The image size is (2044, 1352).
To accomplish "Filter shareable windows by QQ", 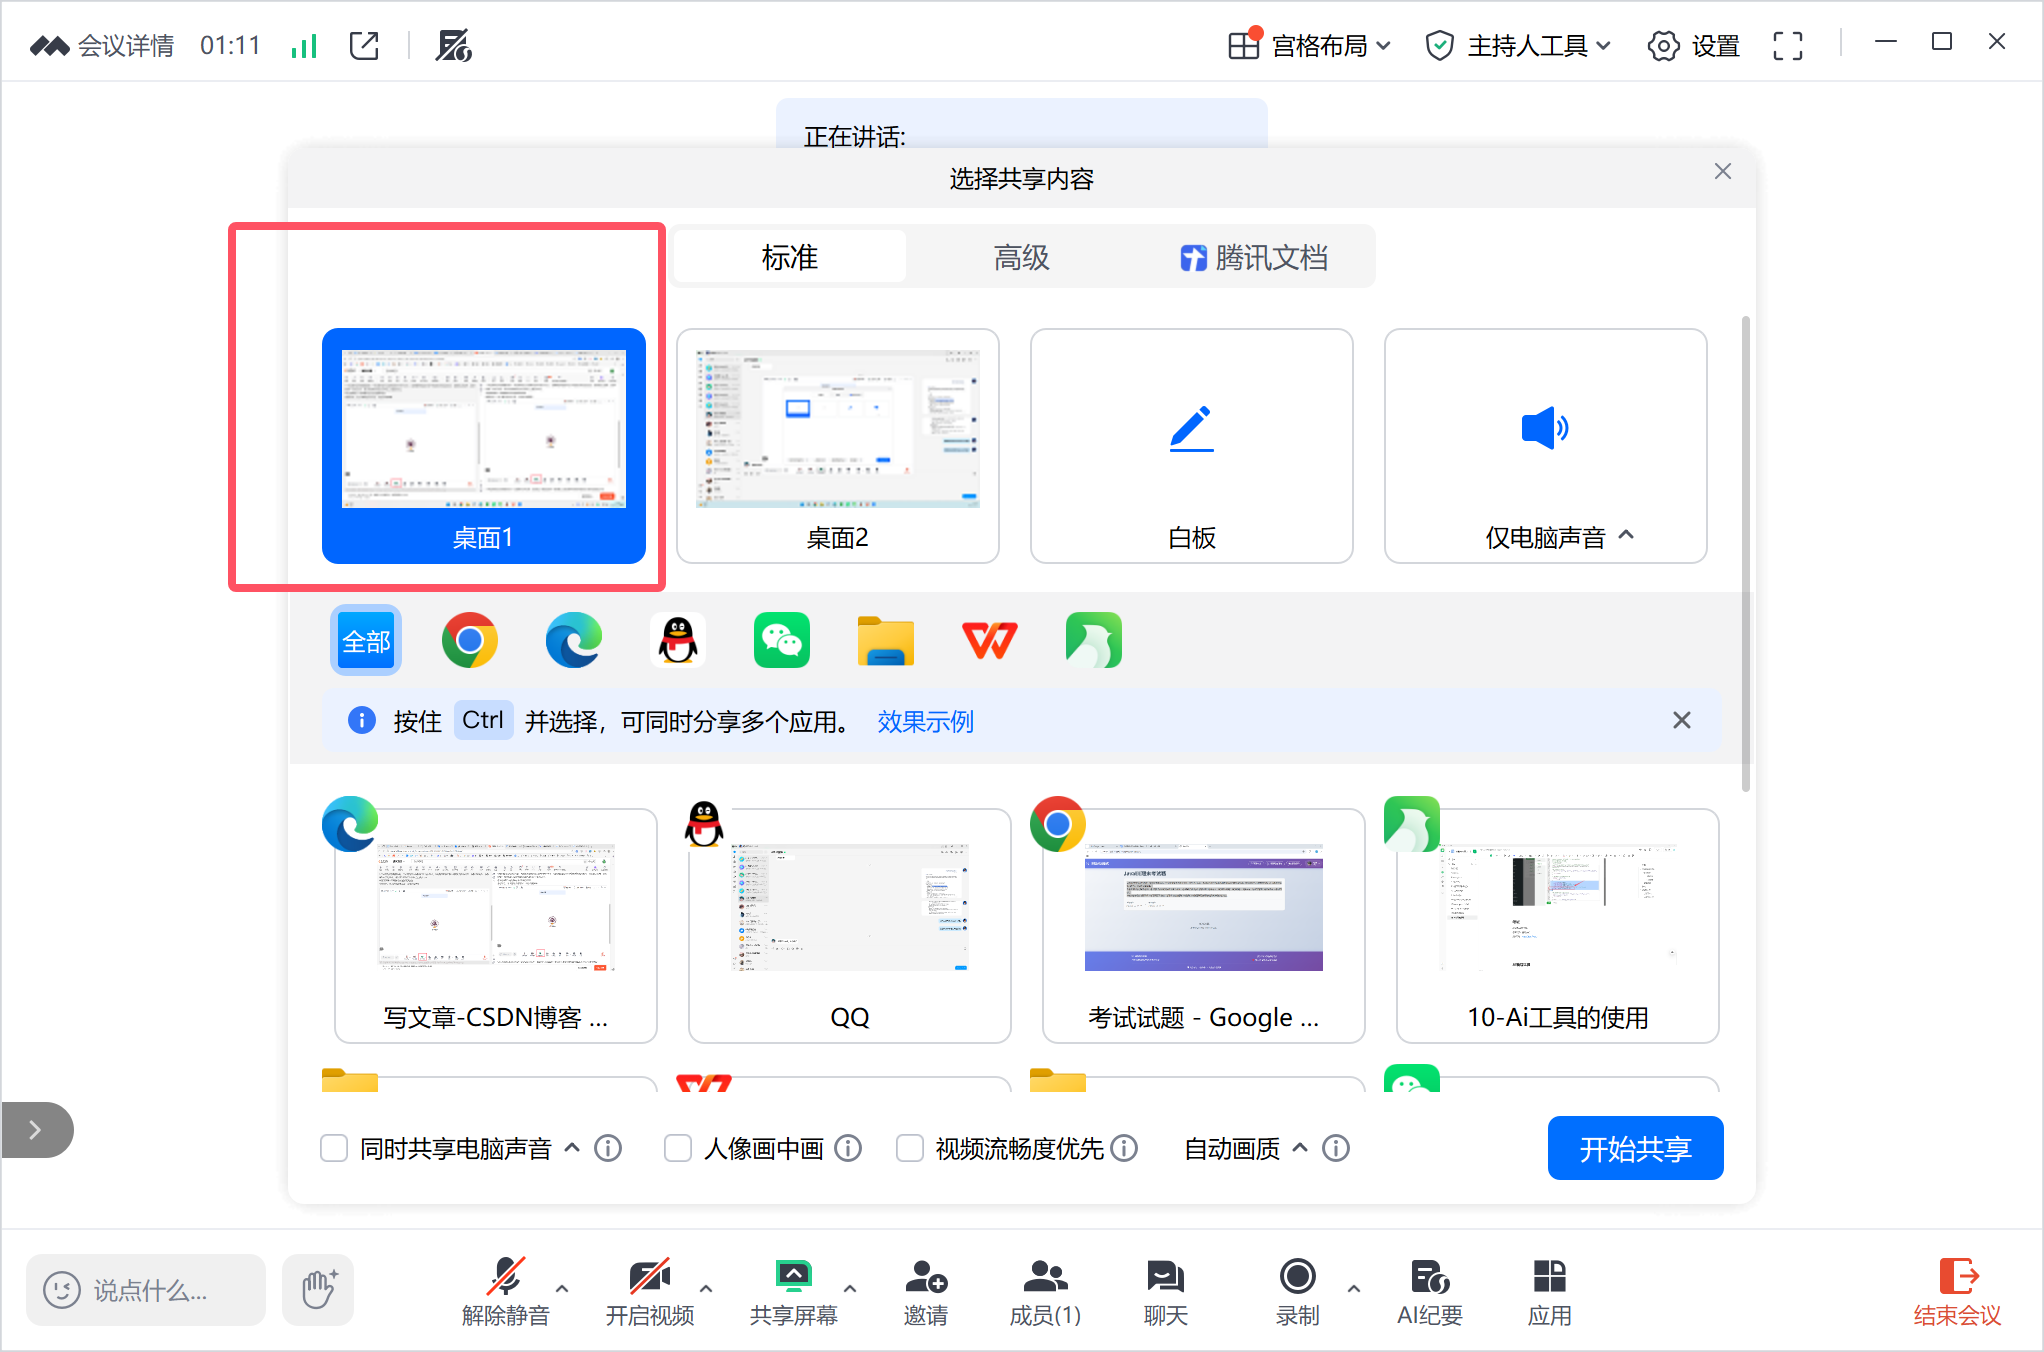I will coord(678,640).
